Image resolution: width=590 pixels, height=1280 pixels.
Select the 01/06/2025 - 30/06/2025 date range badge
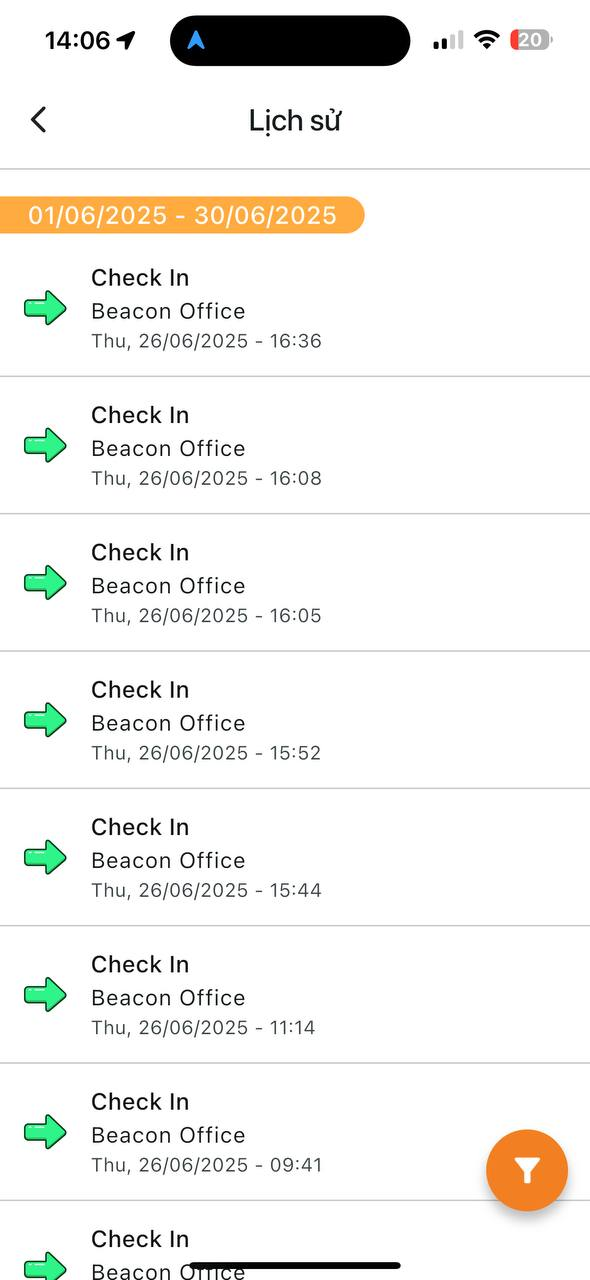pyautogui.click(x=181, y=215)
